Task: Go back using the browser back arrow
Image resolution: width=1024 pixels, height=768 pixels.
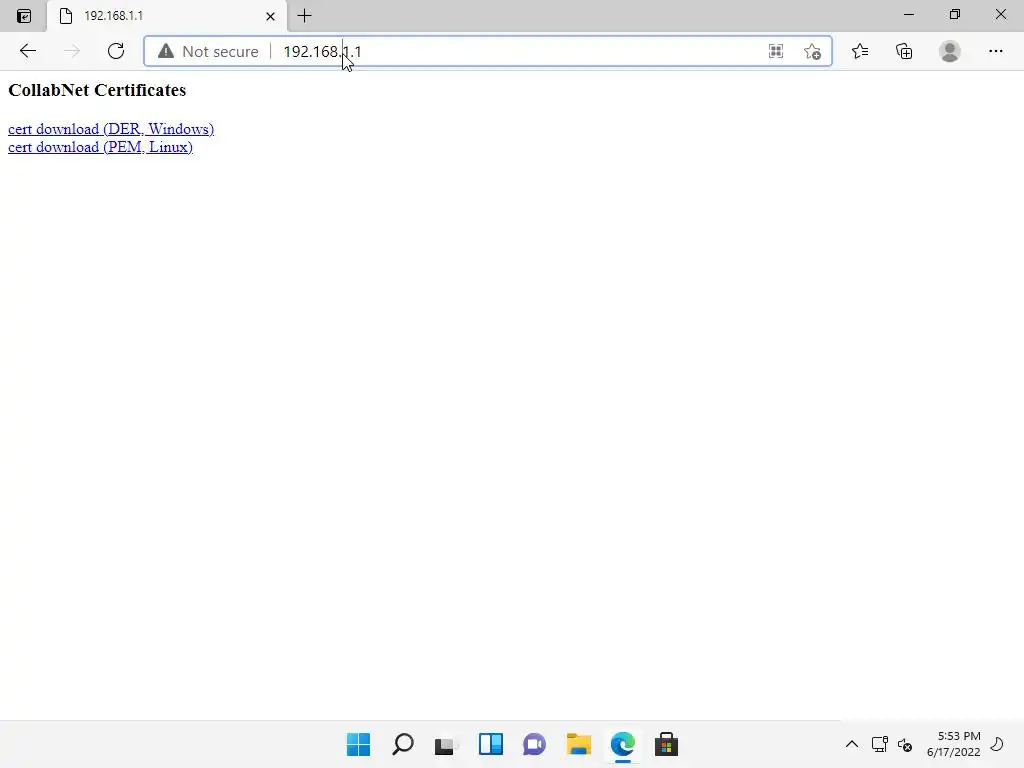Action: coord(27,51)
